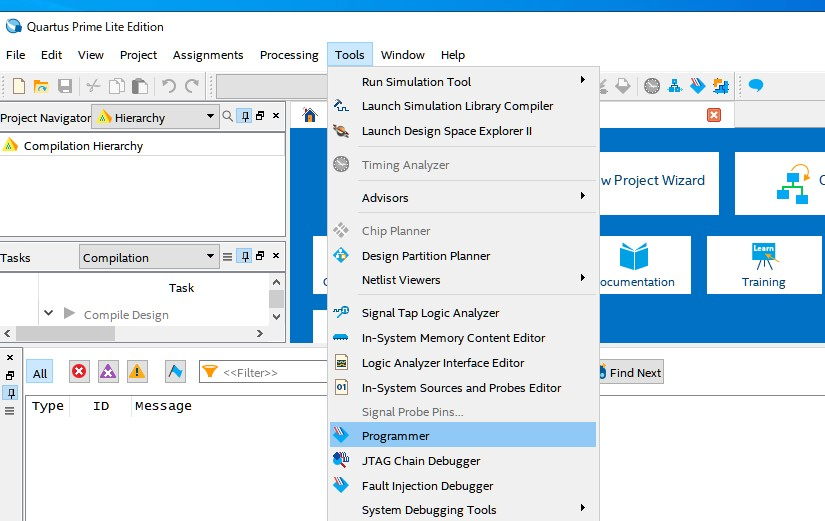Float the Tasks panel

(x=260, y=256)
